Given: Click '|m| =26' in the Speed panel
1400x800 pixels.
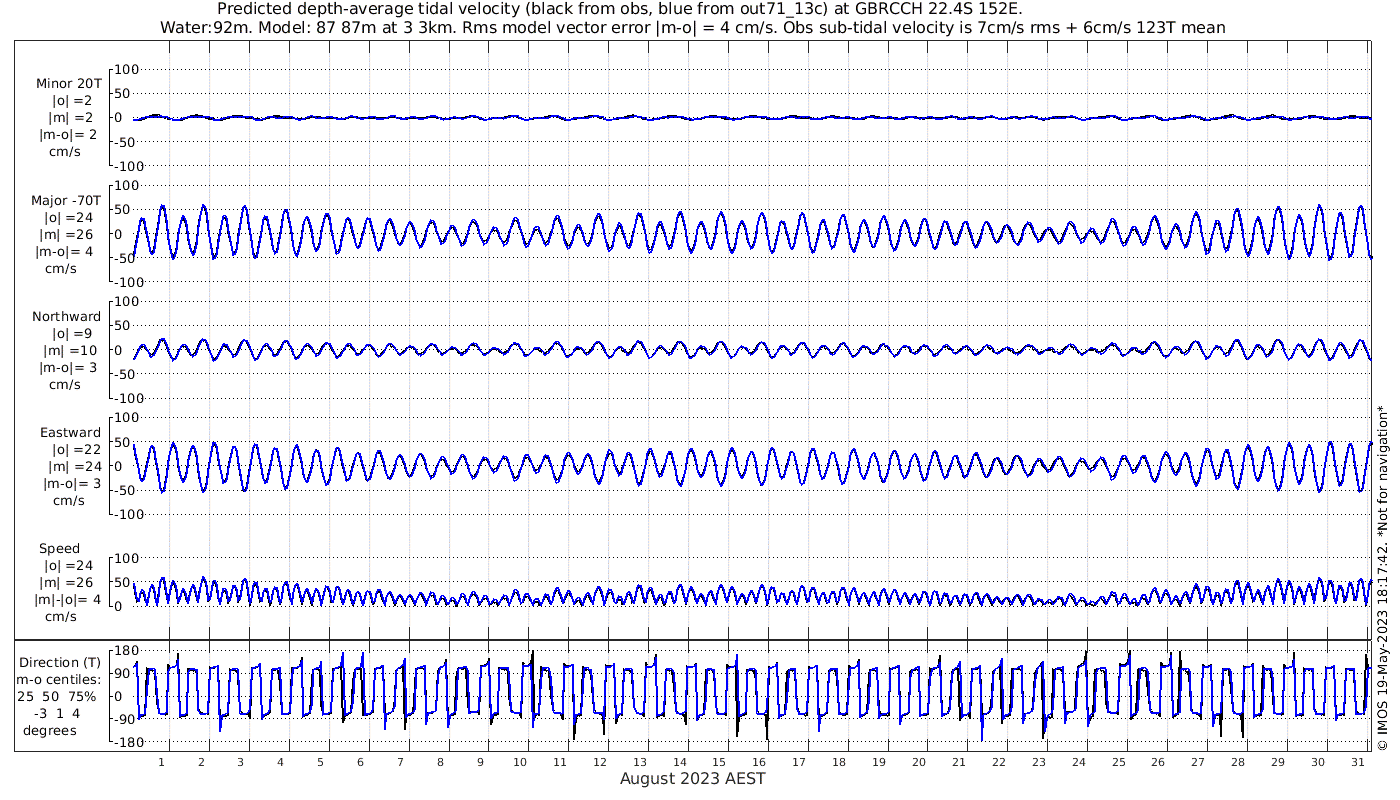Looking at the screenshot, I should point(70,583).
